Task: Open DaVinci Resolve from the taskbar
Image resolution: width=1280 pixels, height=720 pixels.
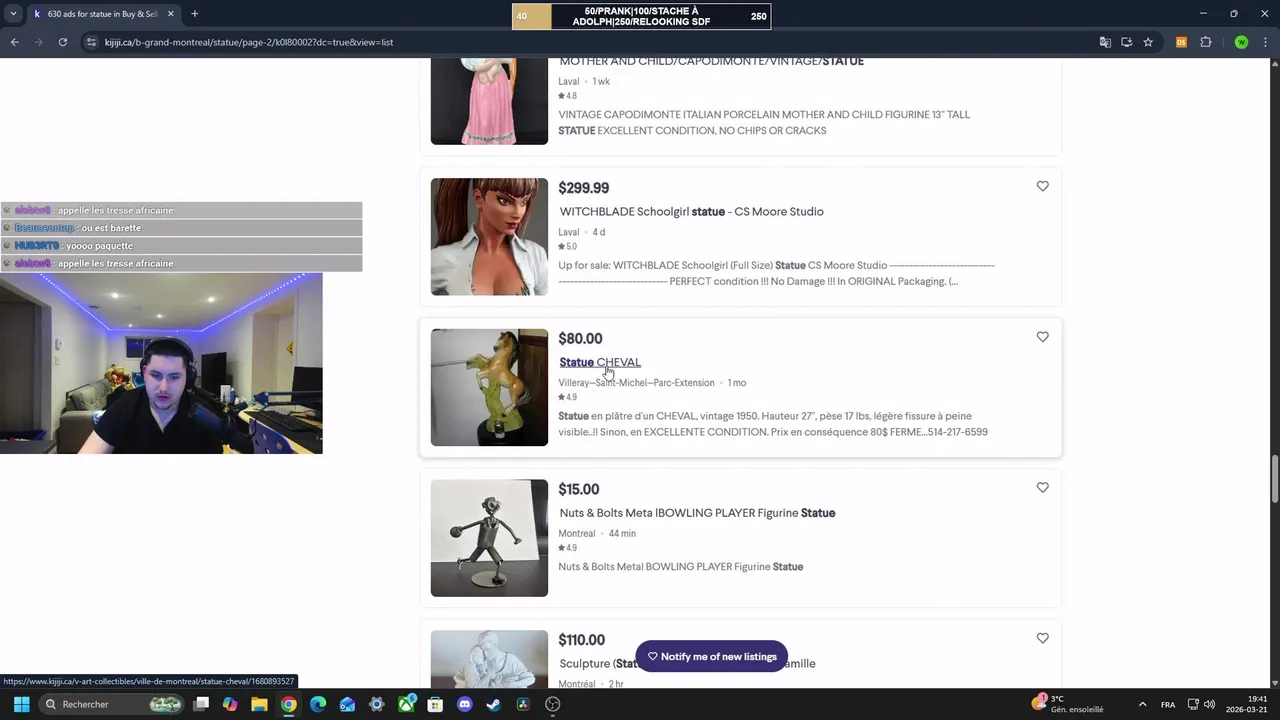Action: click(523, 704)
